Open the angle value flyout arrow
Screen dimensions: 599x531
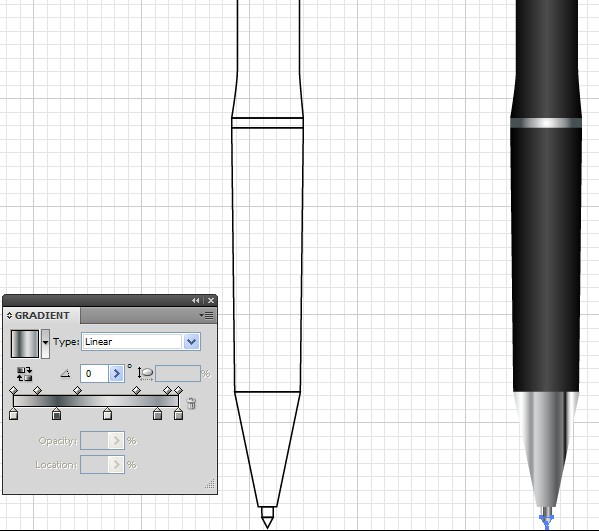tap(117, 374)
